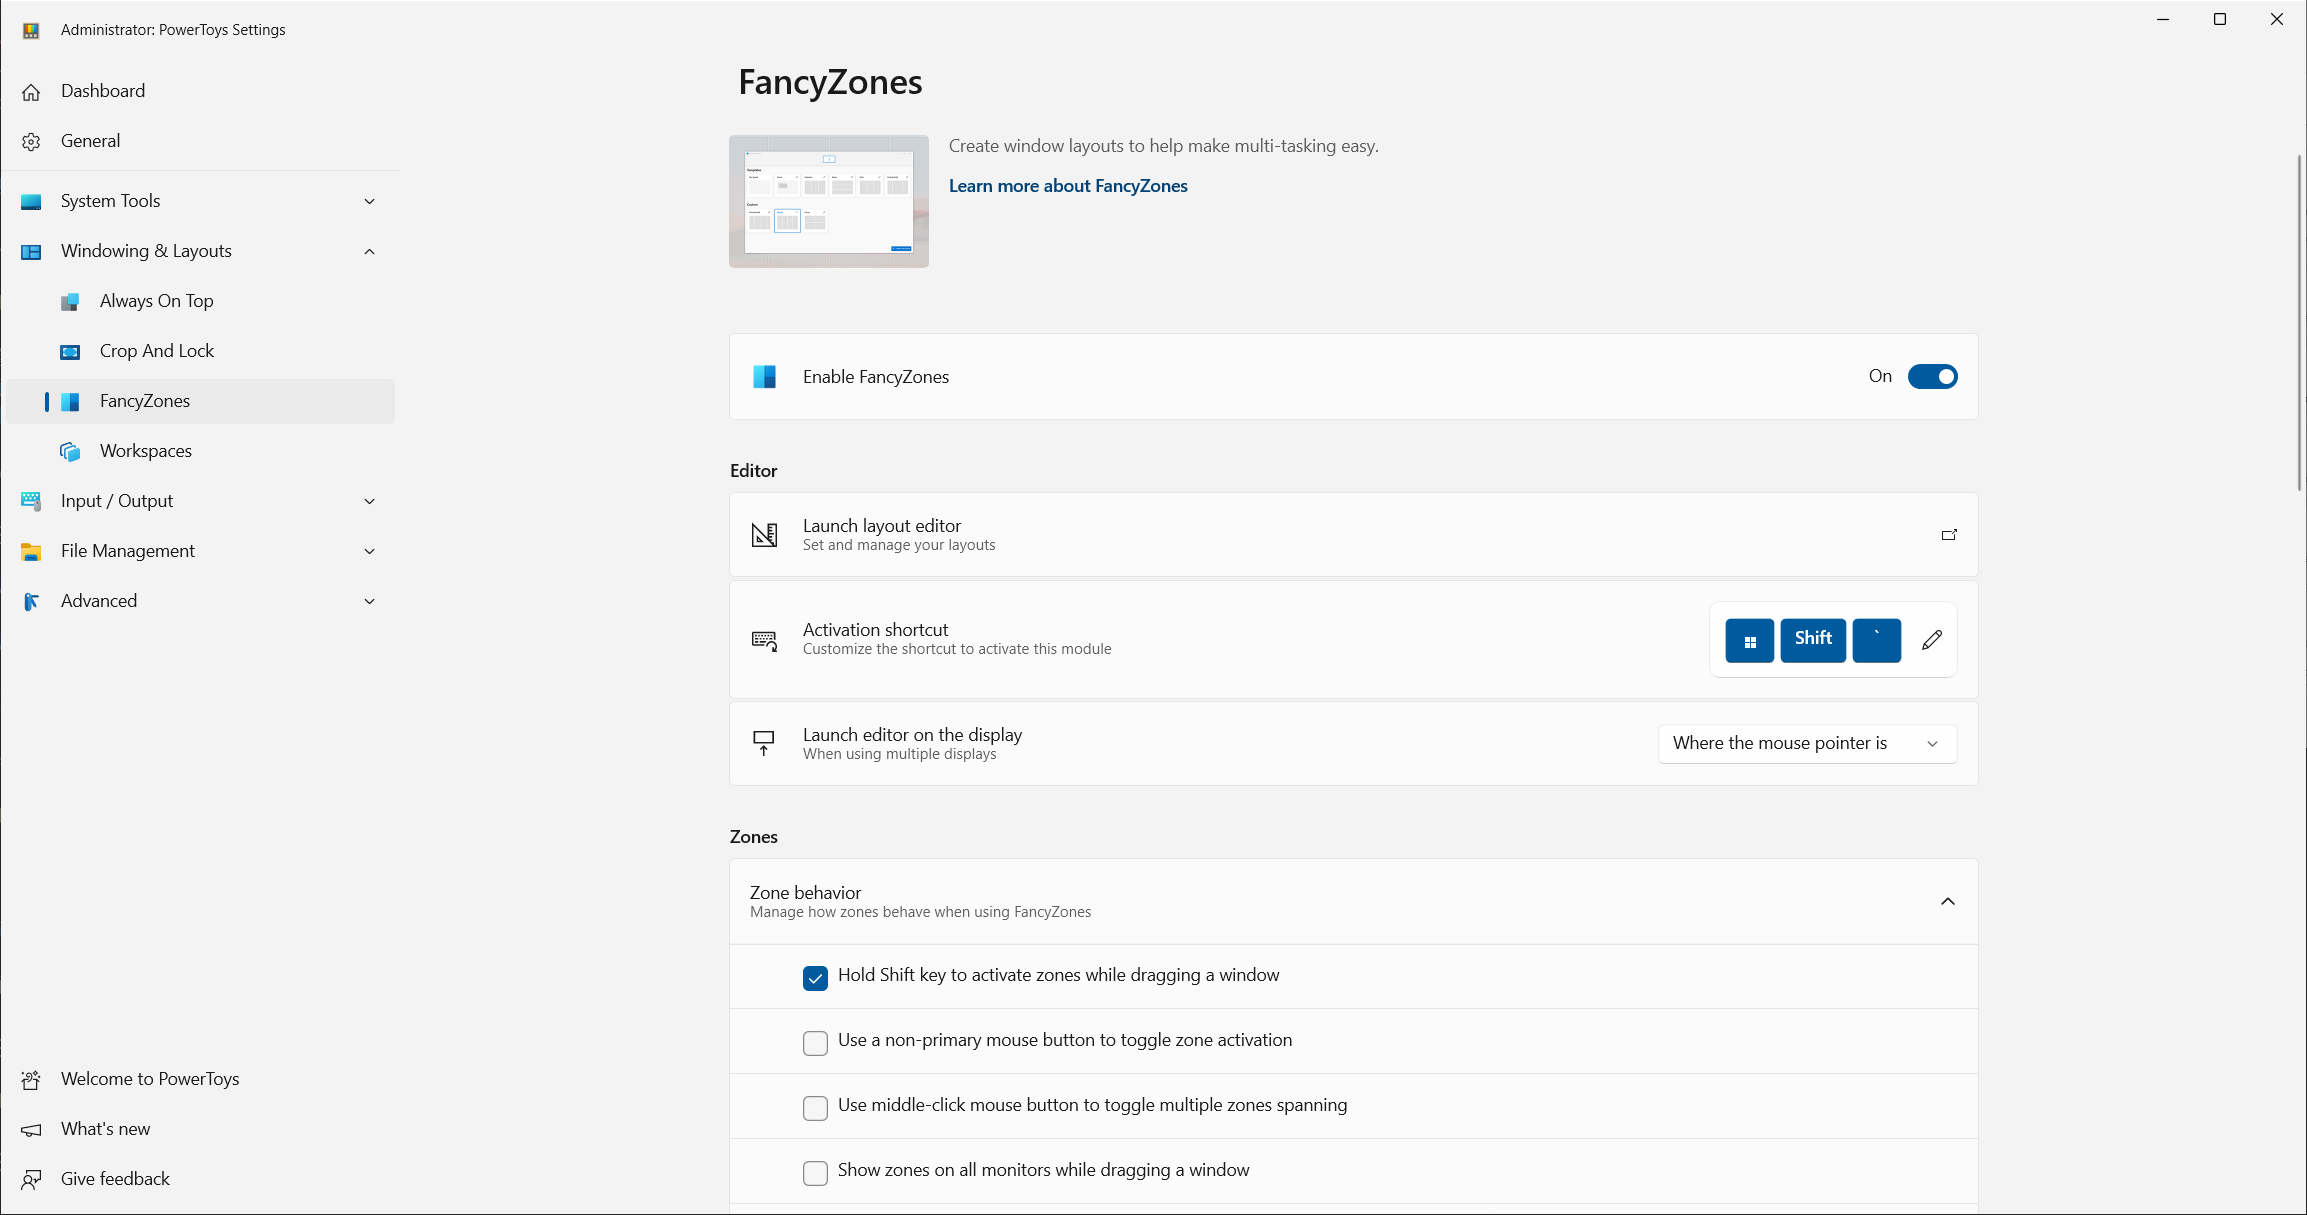Expand the System Tools group
2307x1215 pixels.
coord(369,201)
